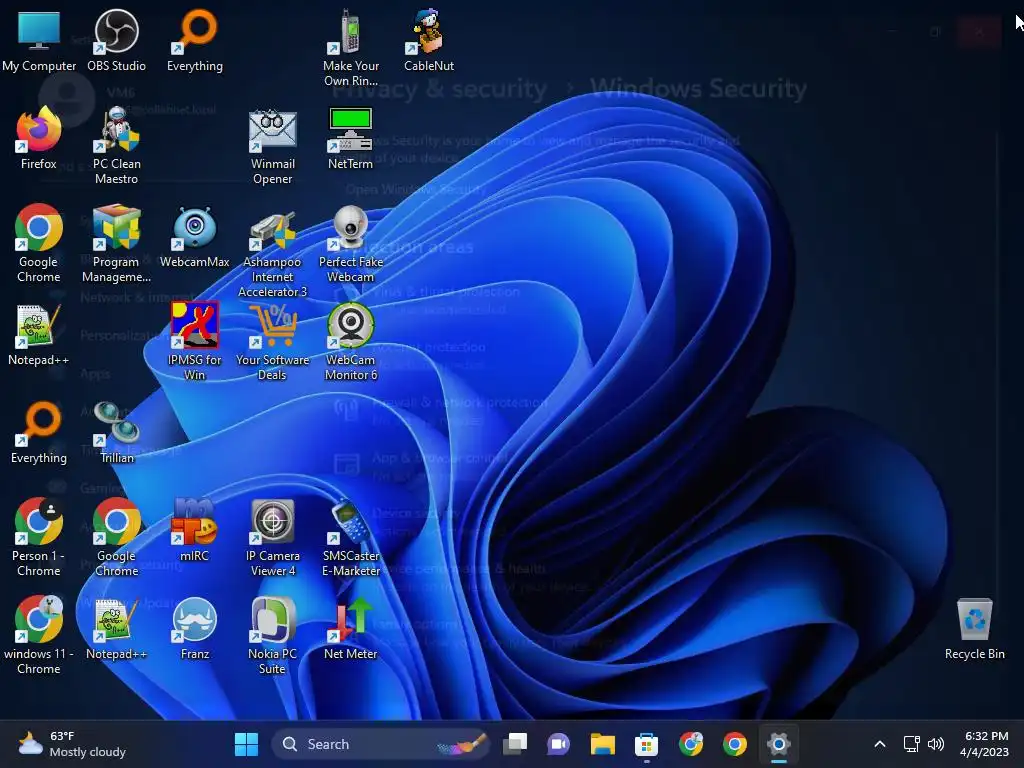The image size is (1024, 768).
Task: Open the Net Meter desktop shortcut
Action: [351, 628]
